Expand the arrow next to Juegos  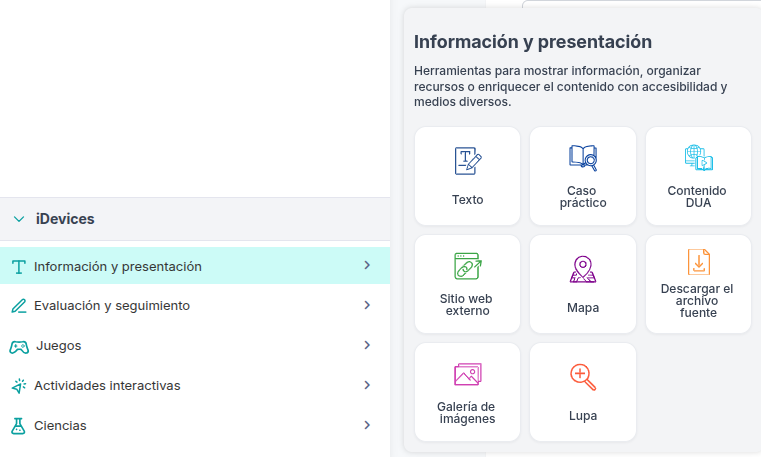[x=367, y=345]
